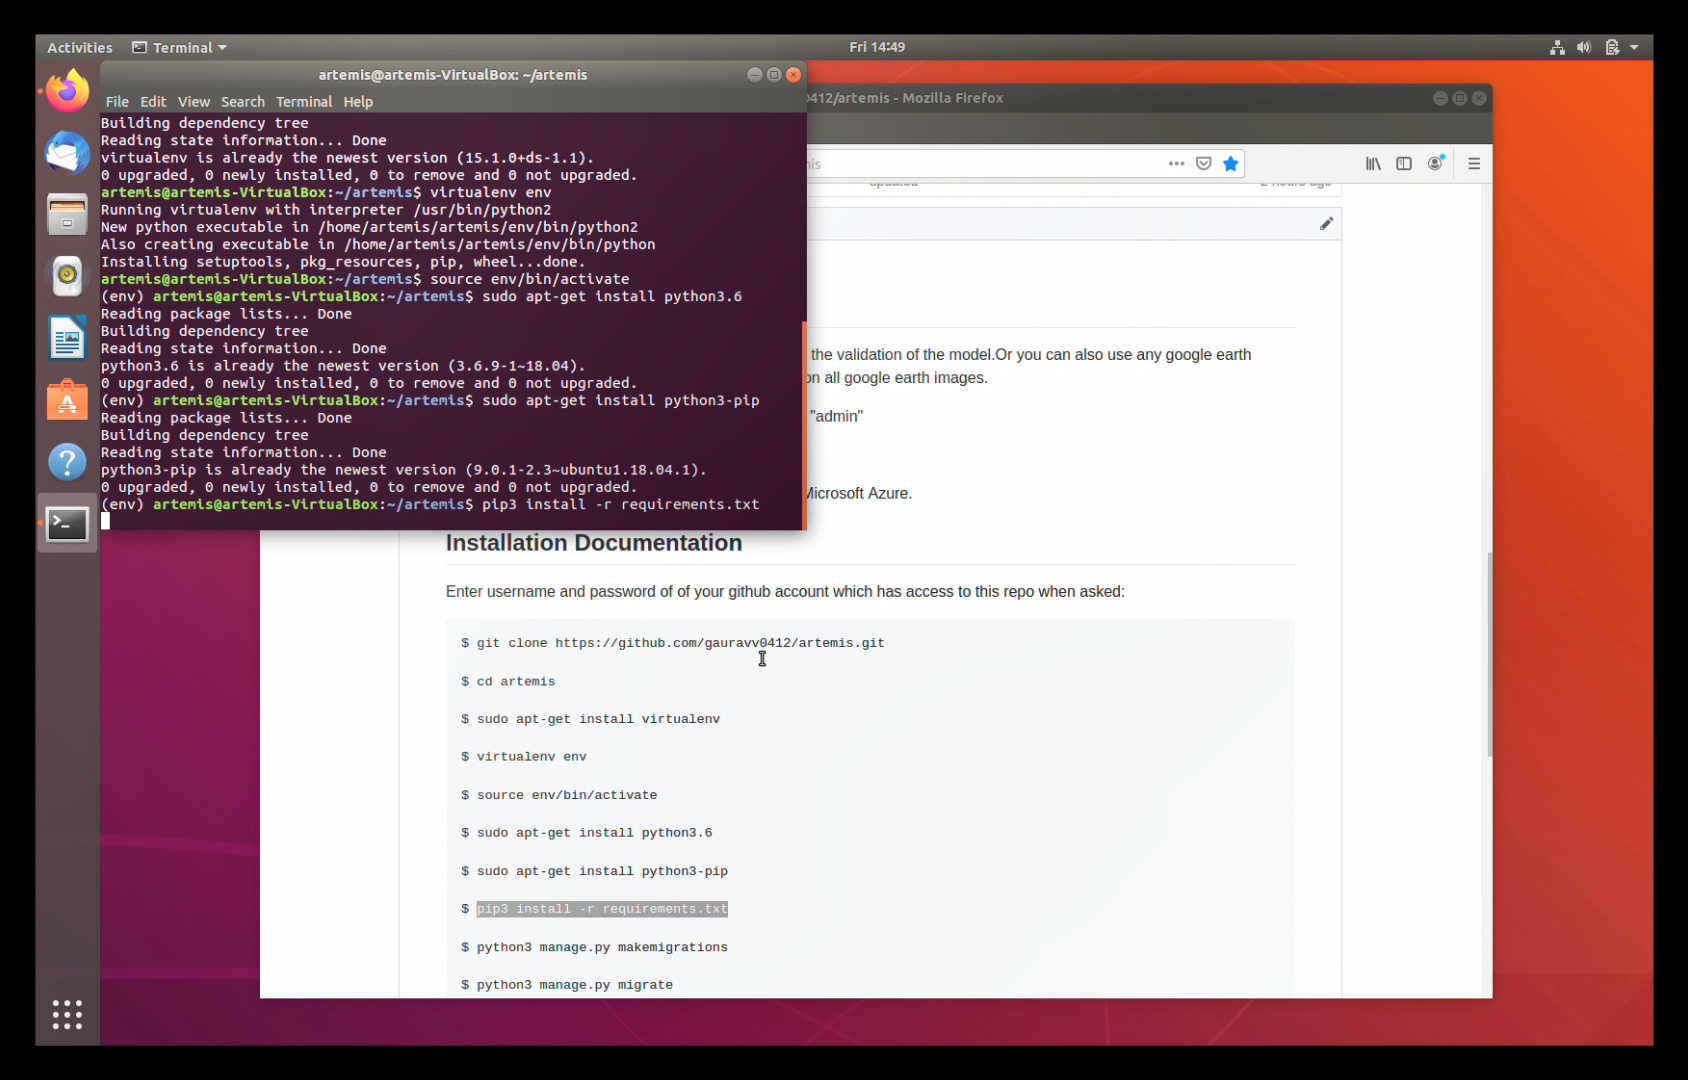
Task: Open Firefox hamburger menu
Action: (x=1474, y=164)
